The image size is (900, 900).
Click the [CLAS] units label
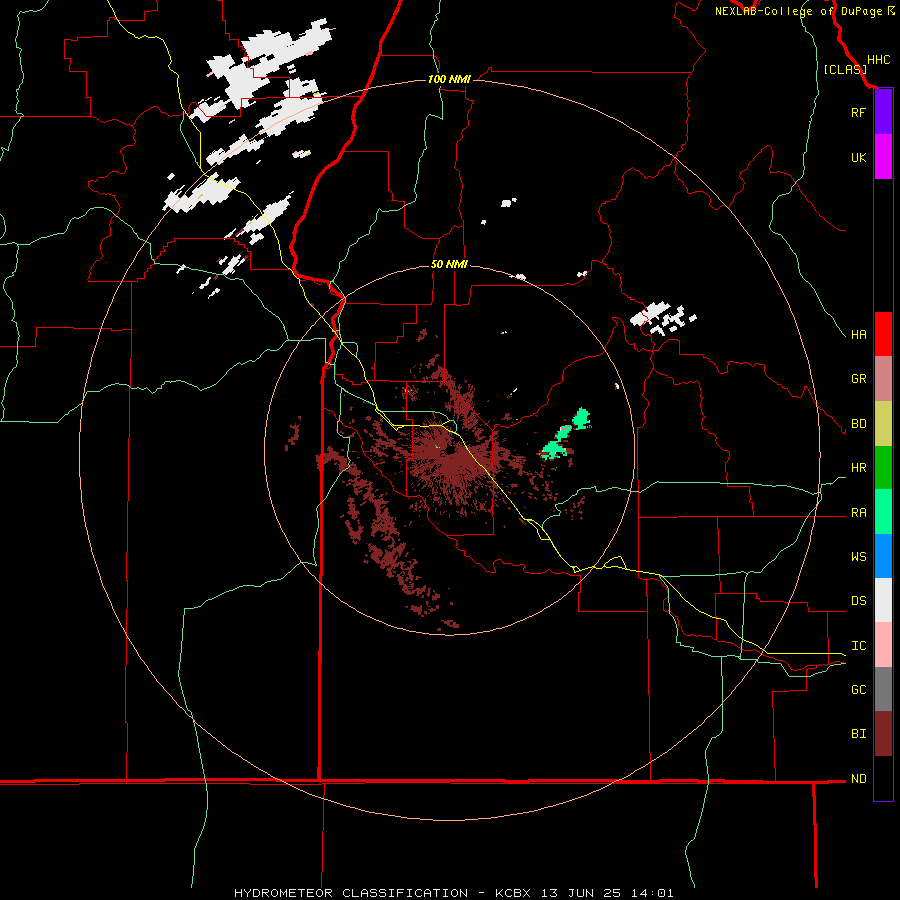[x=845, y=70]
